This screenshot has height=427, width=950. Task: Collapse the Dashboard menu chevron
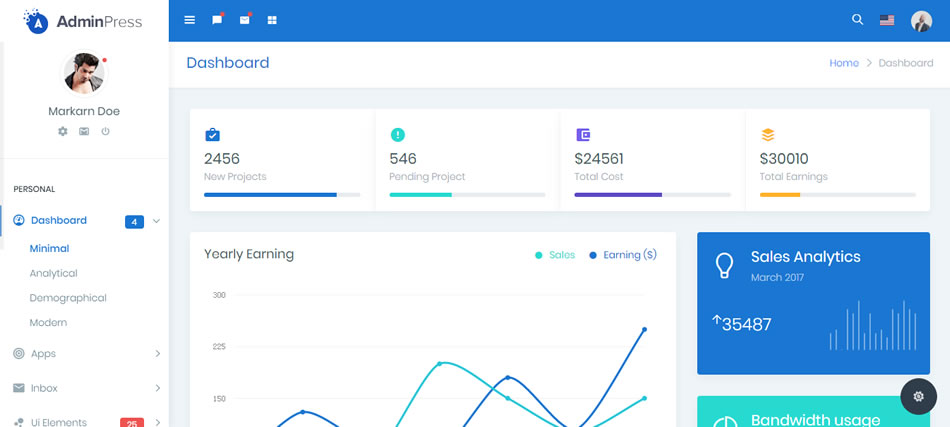point(156,221)
